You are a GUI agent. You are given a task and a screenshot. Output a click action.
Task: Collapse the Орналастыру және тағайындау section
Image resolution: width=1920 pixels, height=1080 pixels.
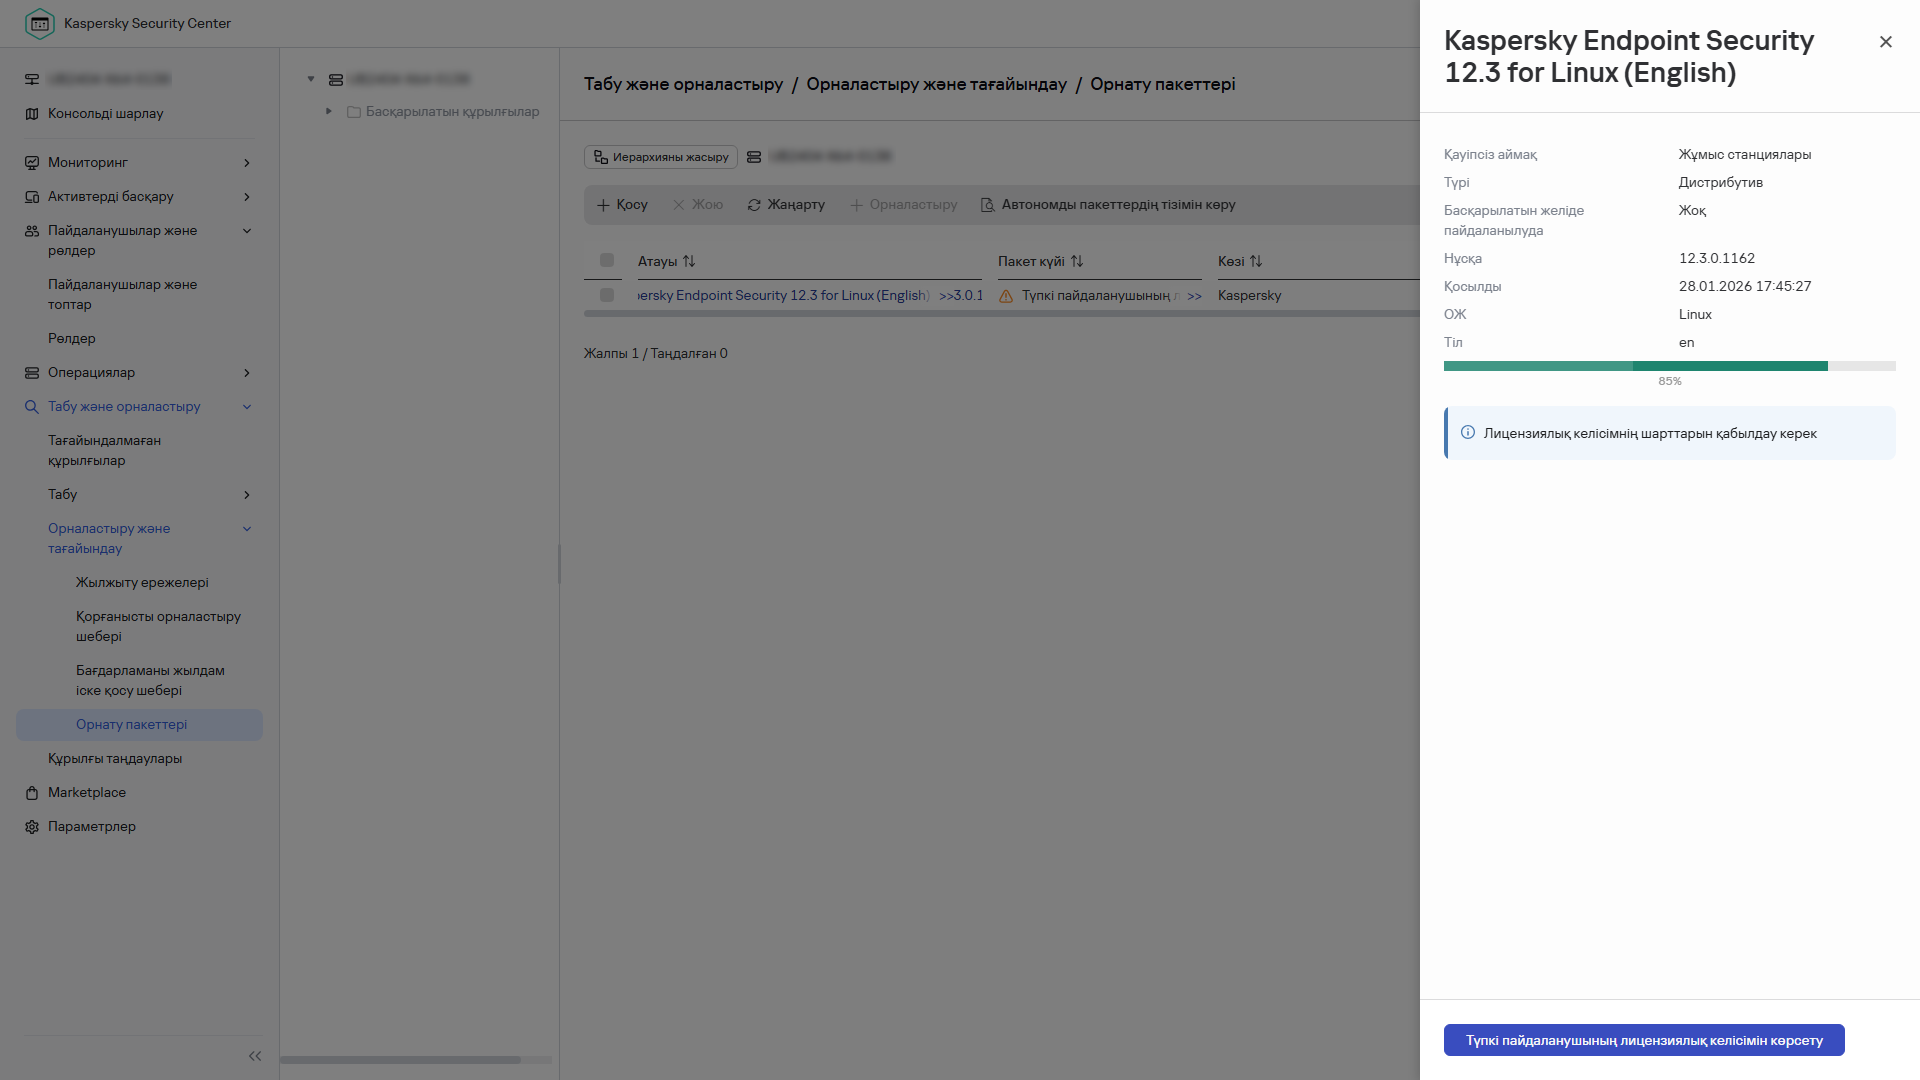point(246,528)
